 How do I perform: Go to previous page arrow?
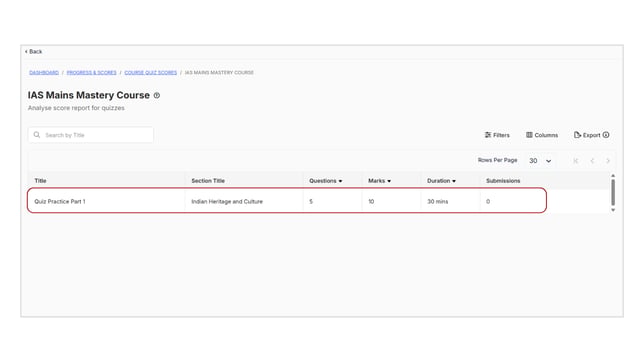[x=592, y=161]
